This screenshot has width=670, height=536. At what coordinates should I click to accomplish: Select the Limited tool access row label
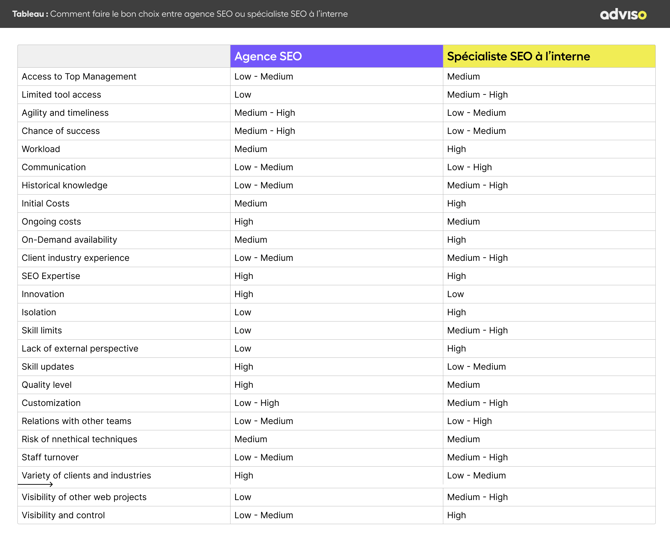(x=61, y=95)
